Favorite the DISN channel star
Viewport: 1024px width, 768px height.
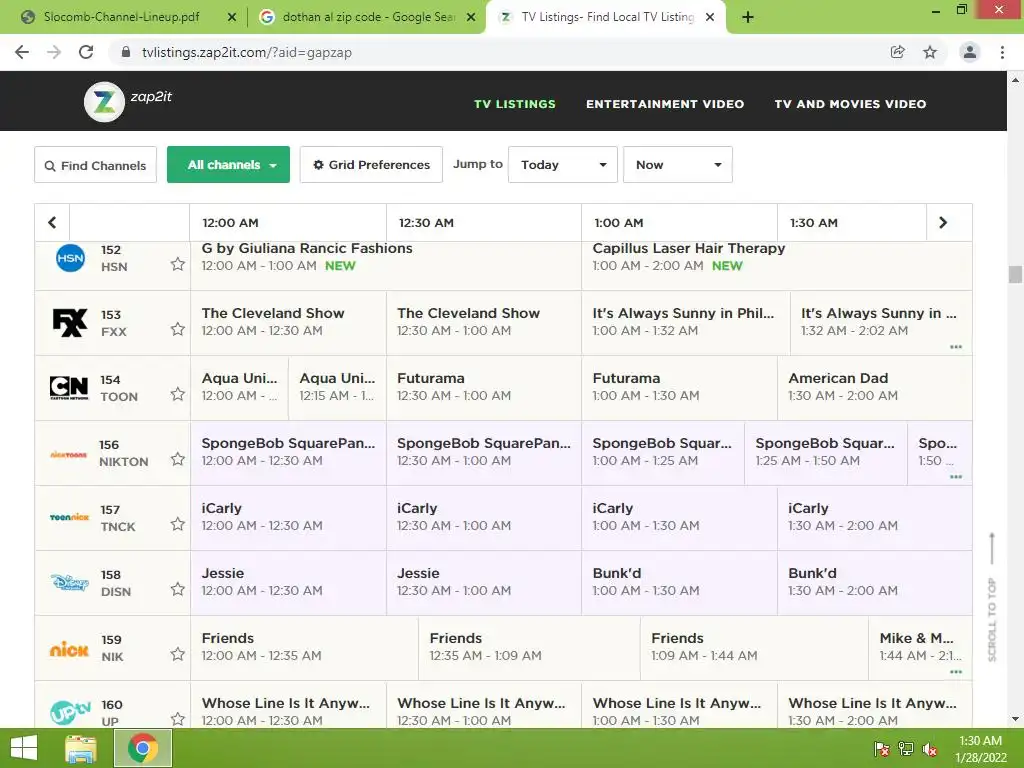[178, 589]
